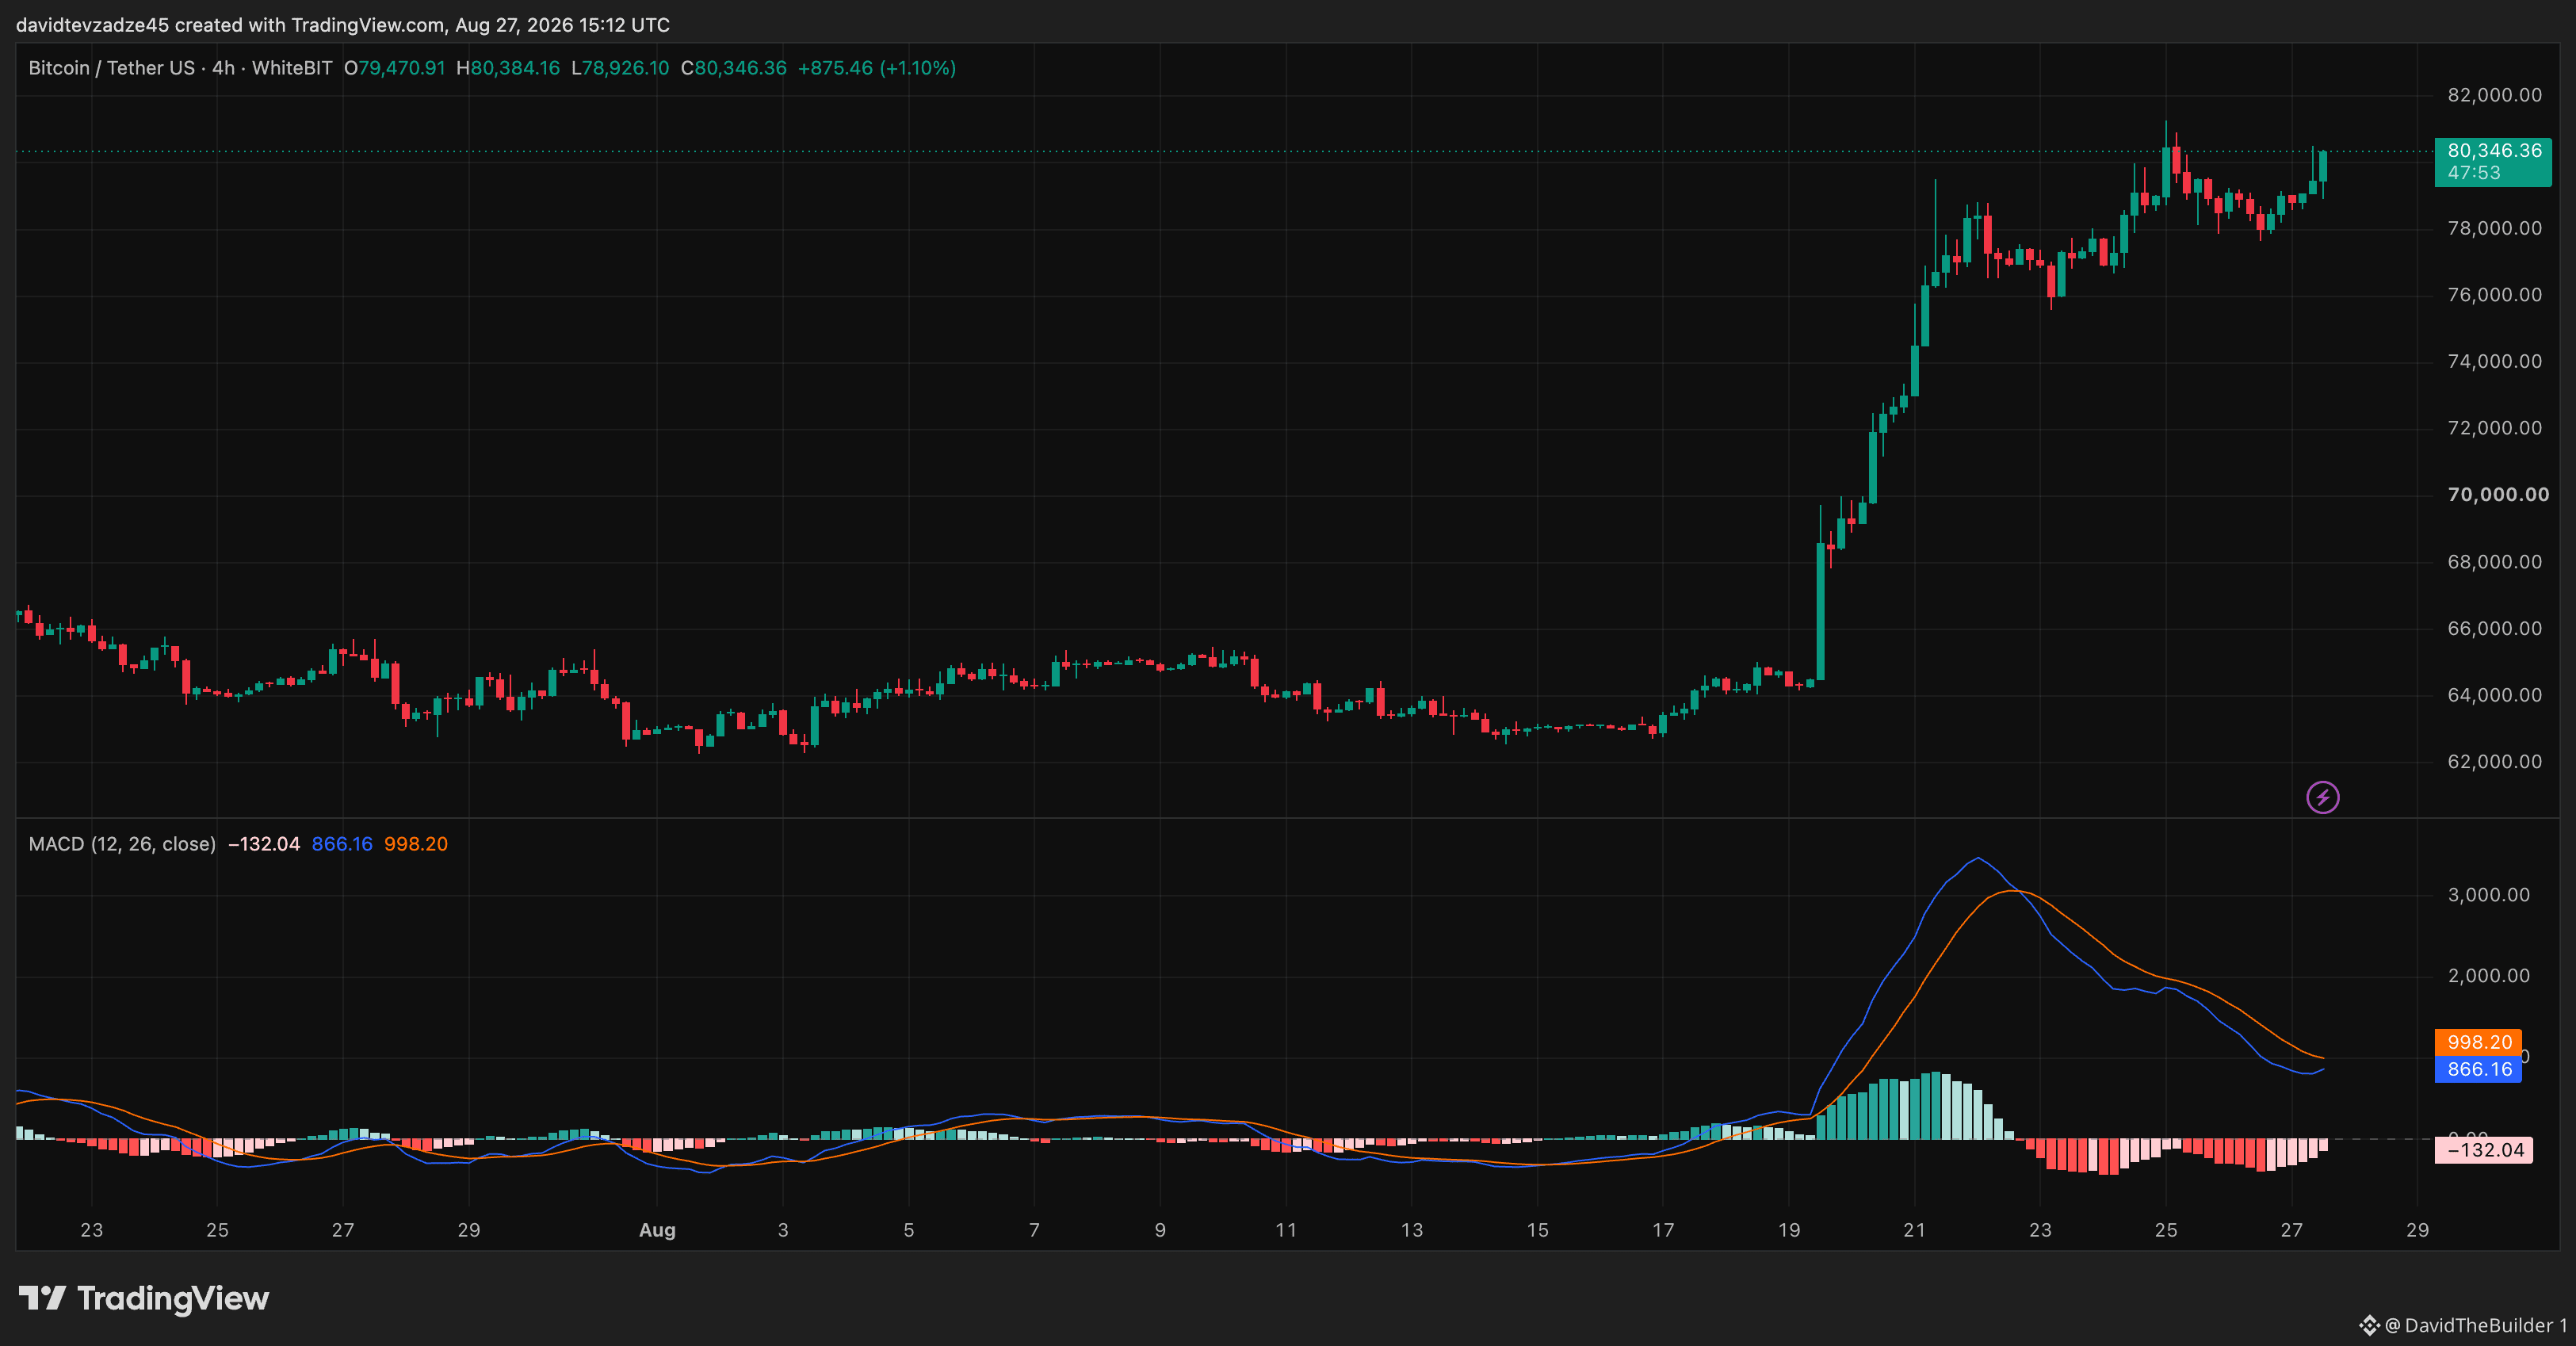
Task: Click the "9" date label on time axis
Action: (1160, 1230)
